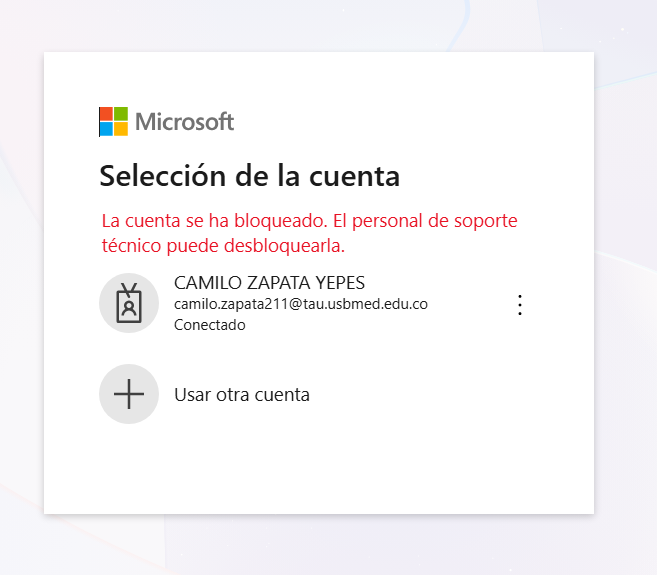657x575 pixels.
Task: Open the three-dot account options menu
Action: tap(520, 305)
